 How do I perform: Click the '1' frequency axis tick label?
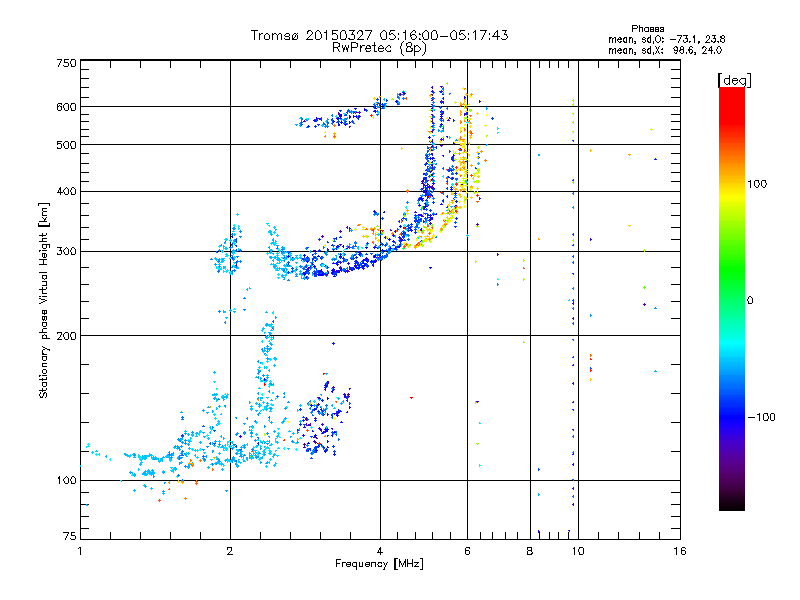(x=80, y=551)
